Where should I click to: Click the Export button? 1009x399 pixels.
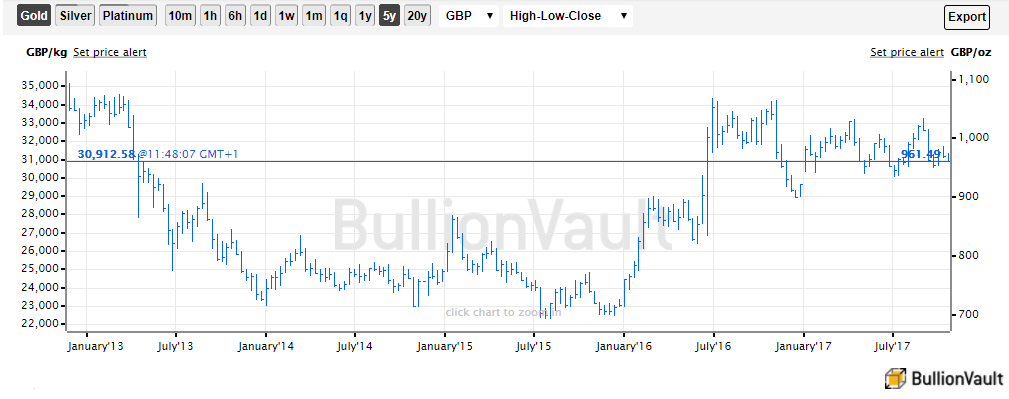coord(967,17)
